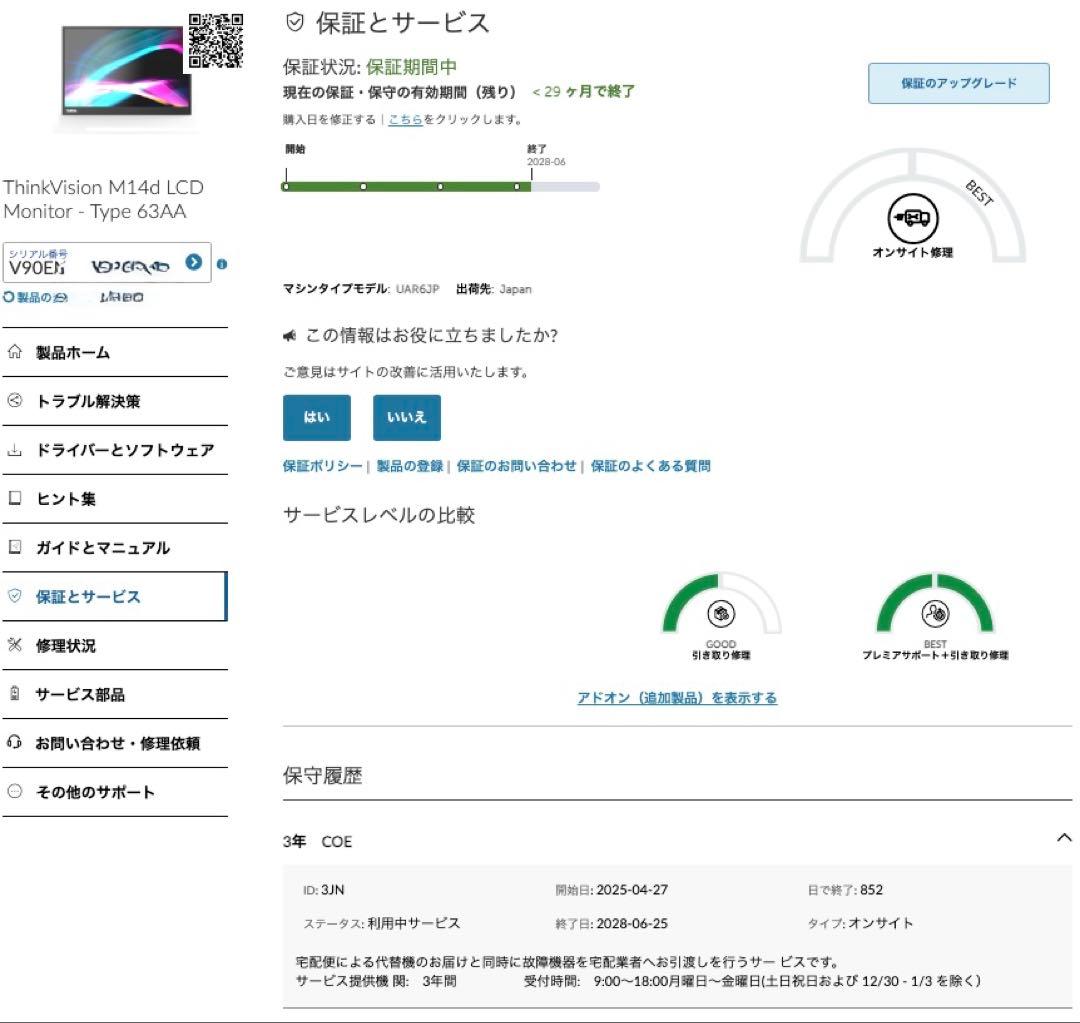1080x1023 pixels.
Task: Click the wrench icon beside 修理状況
Action: [14, 645]
